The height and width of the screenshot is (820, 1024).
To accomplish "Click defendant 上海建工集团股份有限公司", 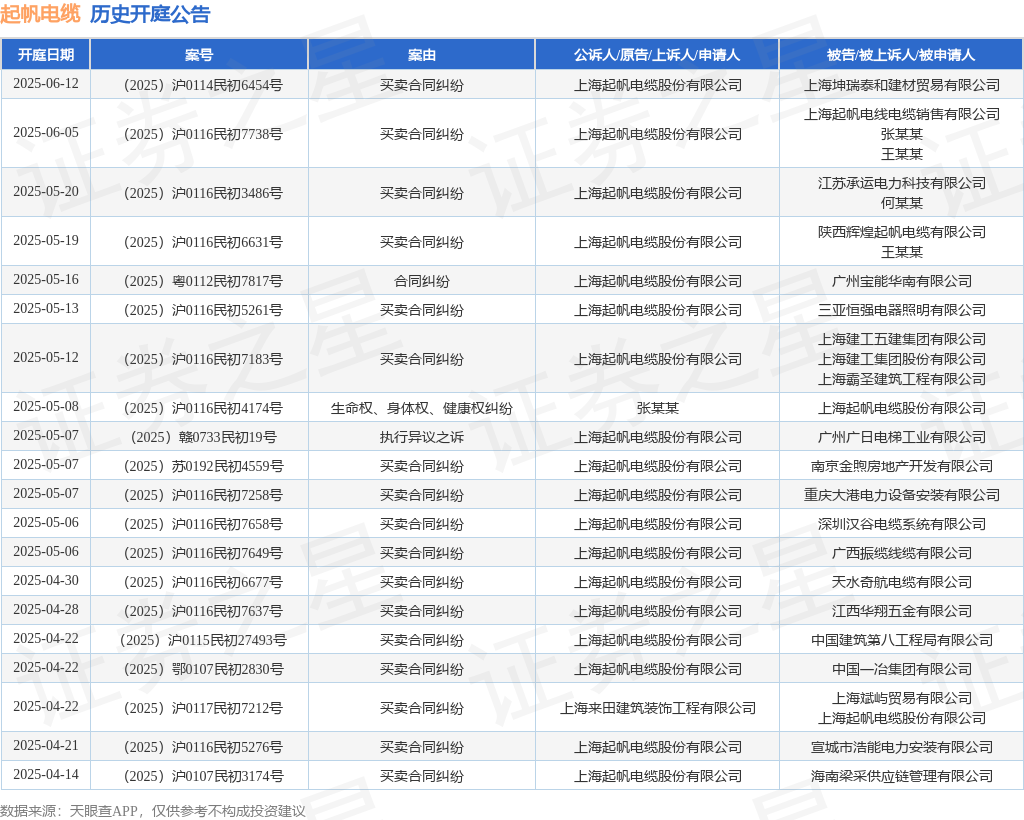I will click(902, 359).
